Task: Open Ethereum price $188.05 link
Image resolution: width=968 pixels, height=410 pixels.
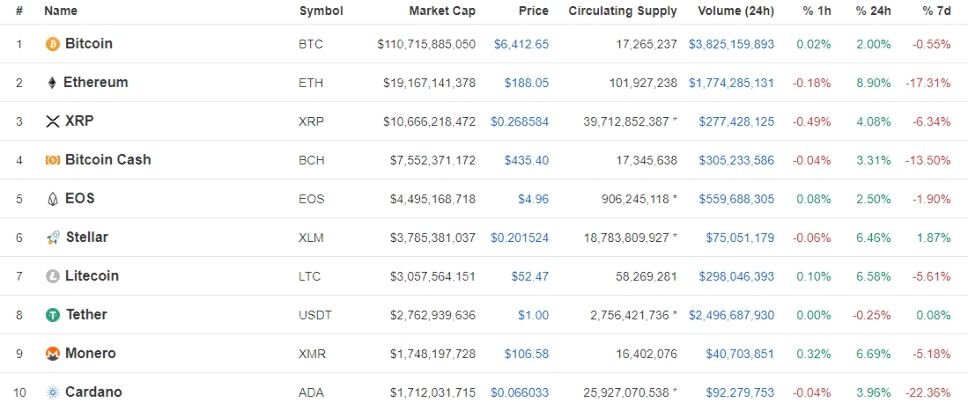Action: pos(526,83)
